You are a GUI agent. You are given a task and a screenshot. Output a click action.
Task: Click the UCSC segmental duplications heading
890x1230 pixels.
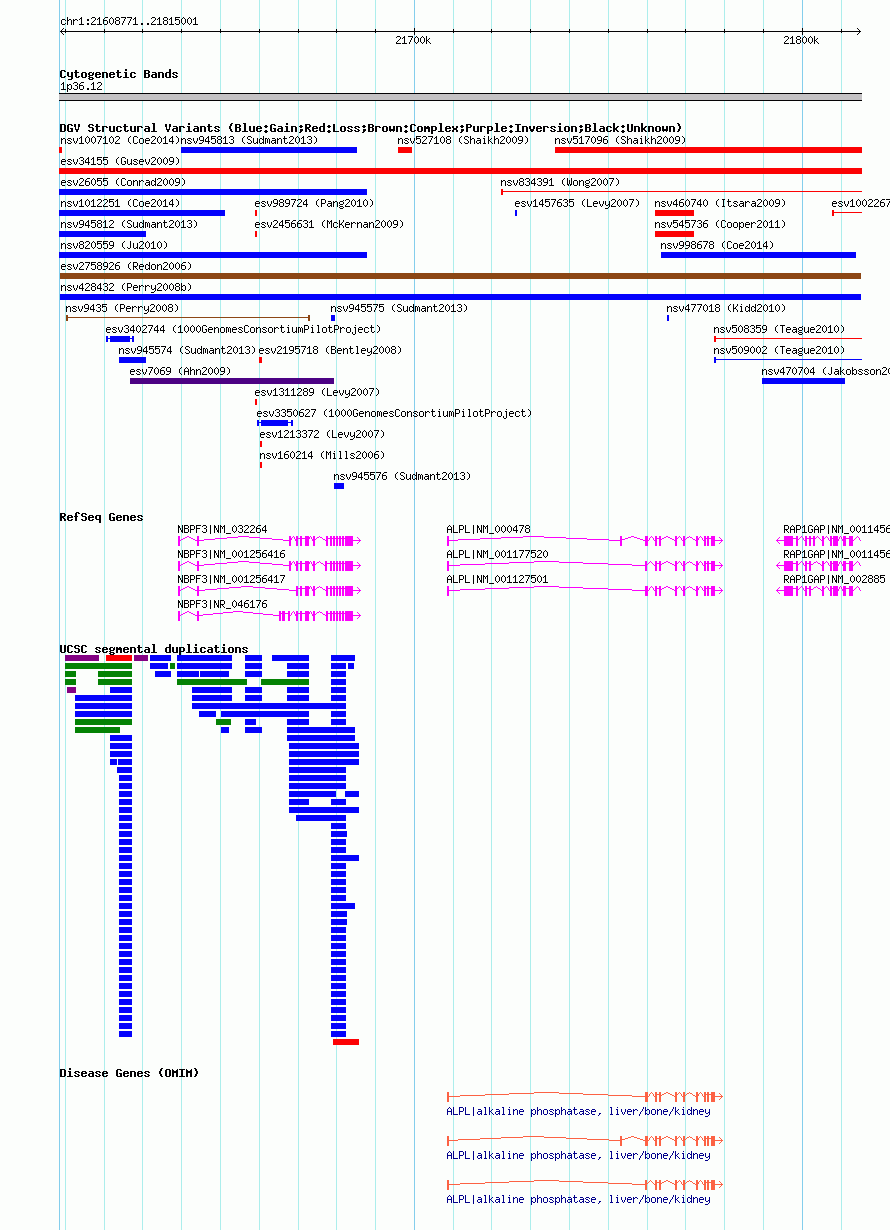click(x=154, y=649)
